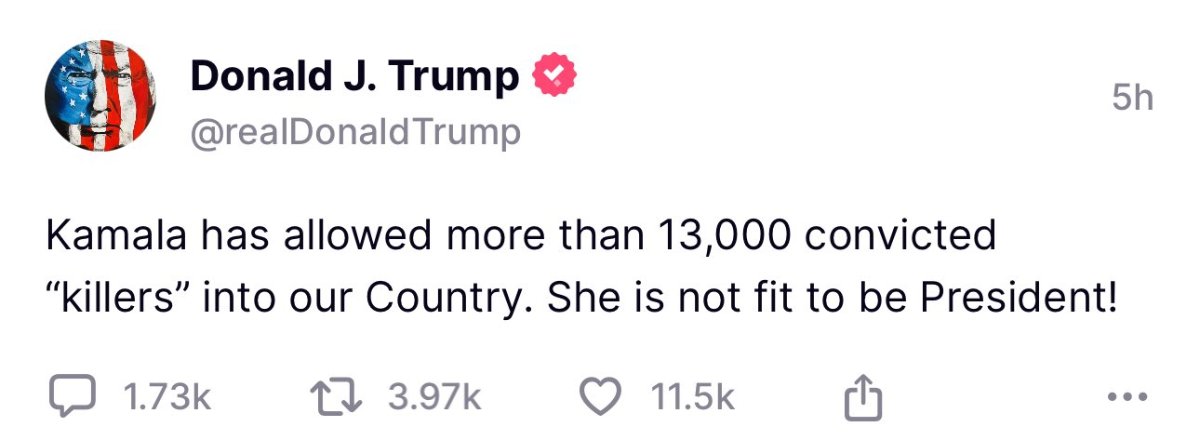Click the word "convicted" in the post
The width and height of the screenshot is (1200, 440).
click(x=902, y=236)
